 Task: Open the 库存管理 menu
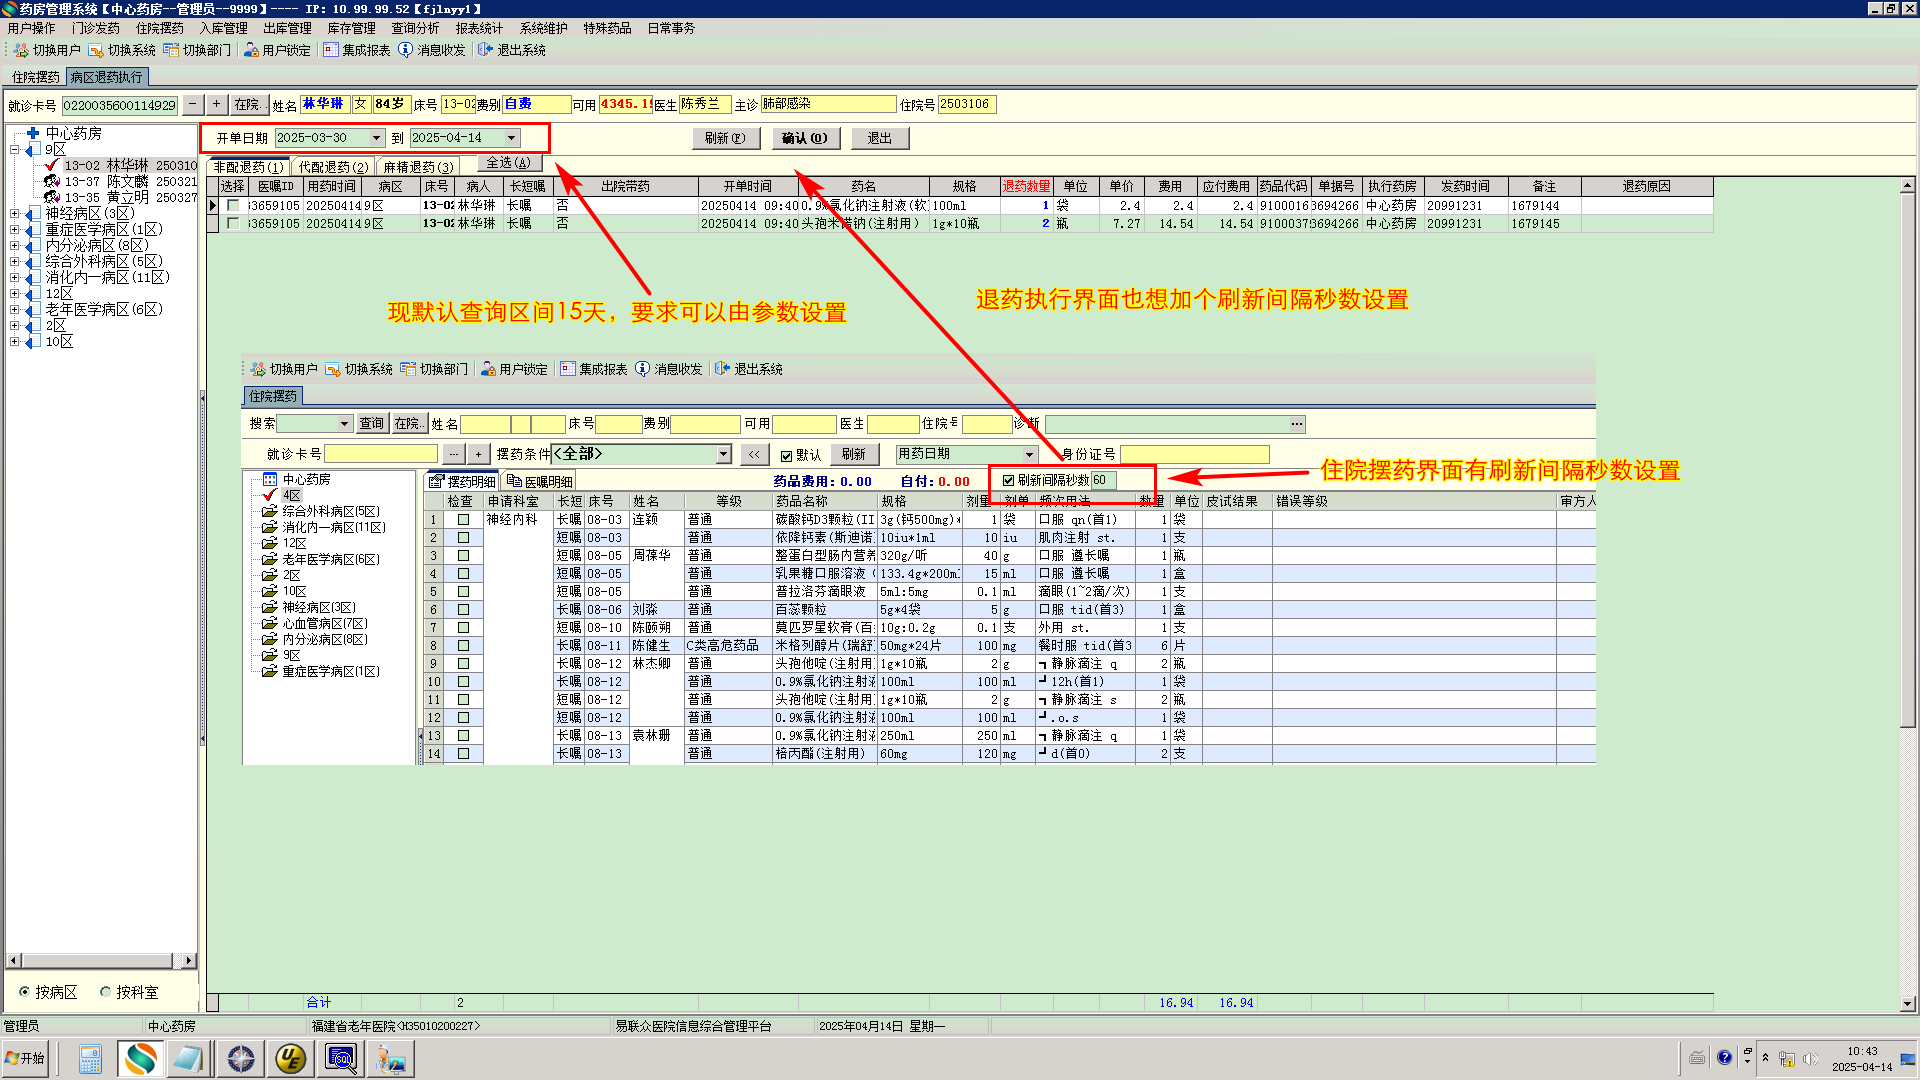tap(351, 28)
